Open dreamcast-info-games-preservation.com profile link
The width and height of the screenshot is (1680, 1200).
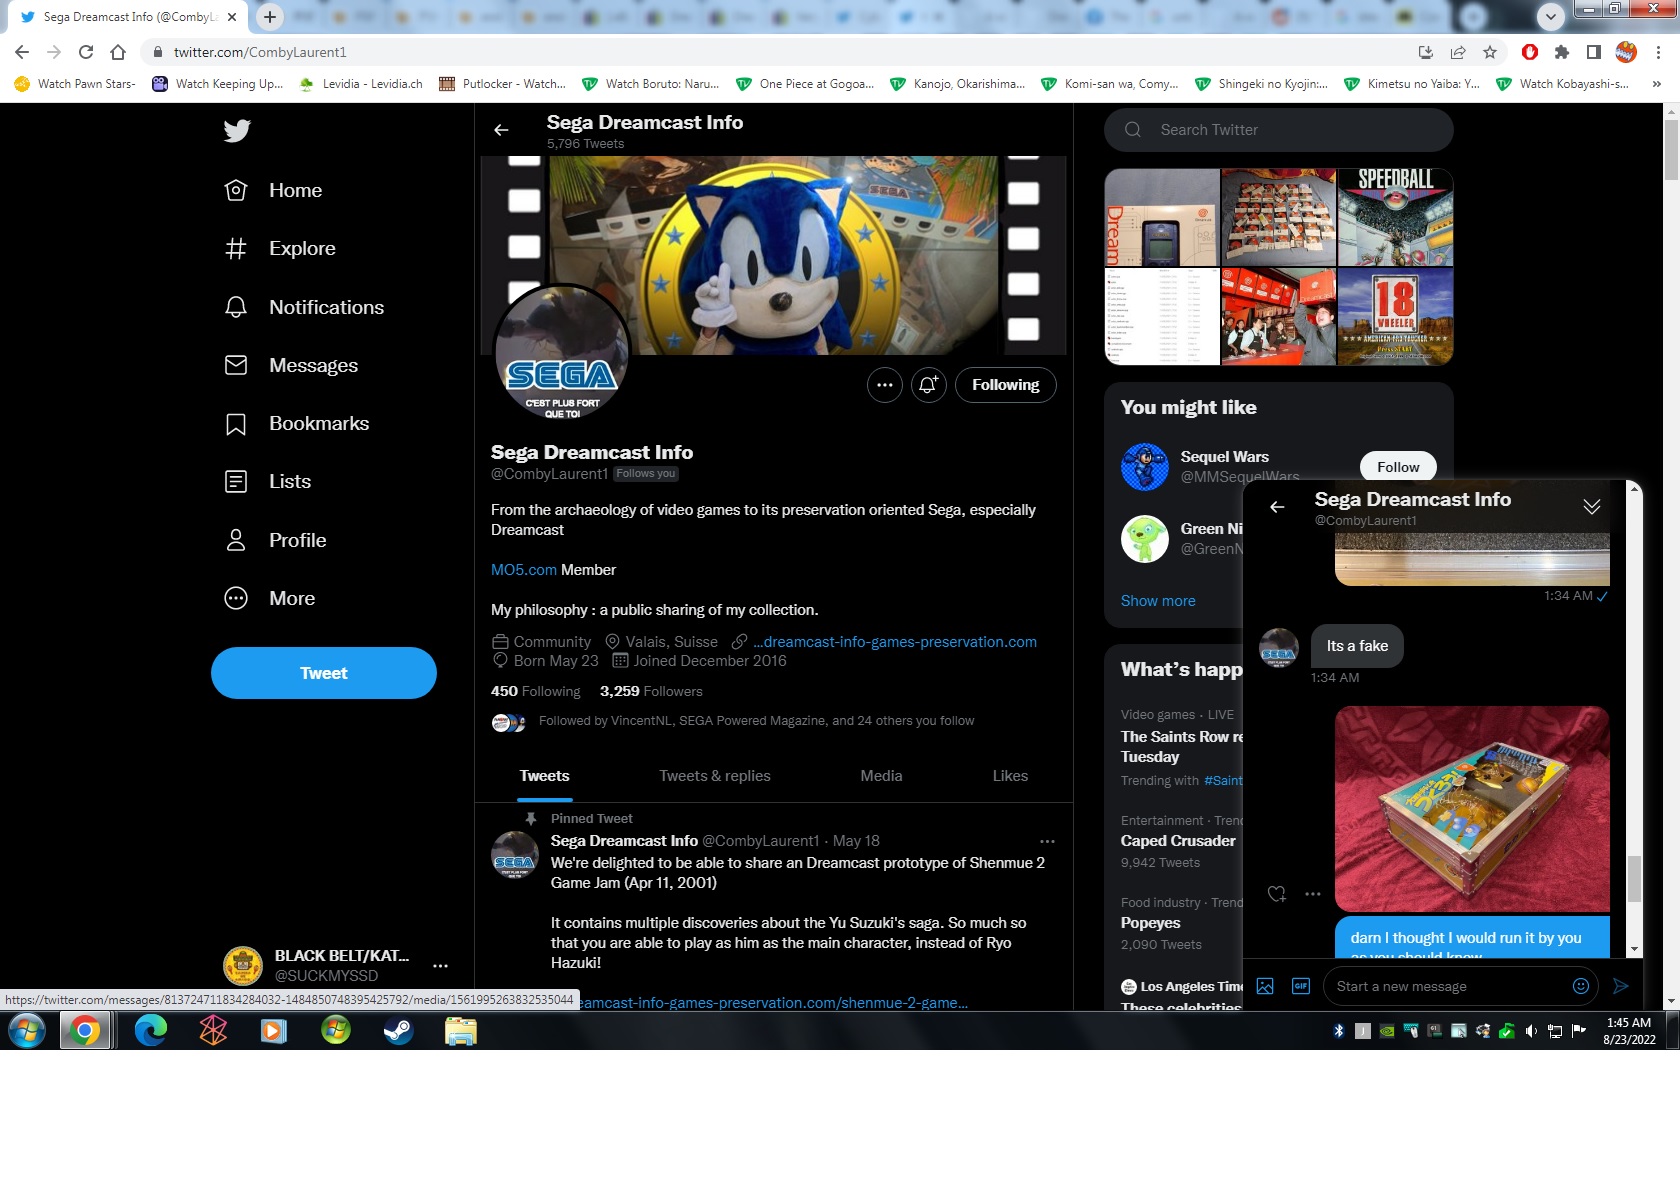click(895, 642)
